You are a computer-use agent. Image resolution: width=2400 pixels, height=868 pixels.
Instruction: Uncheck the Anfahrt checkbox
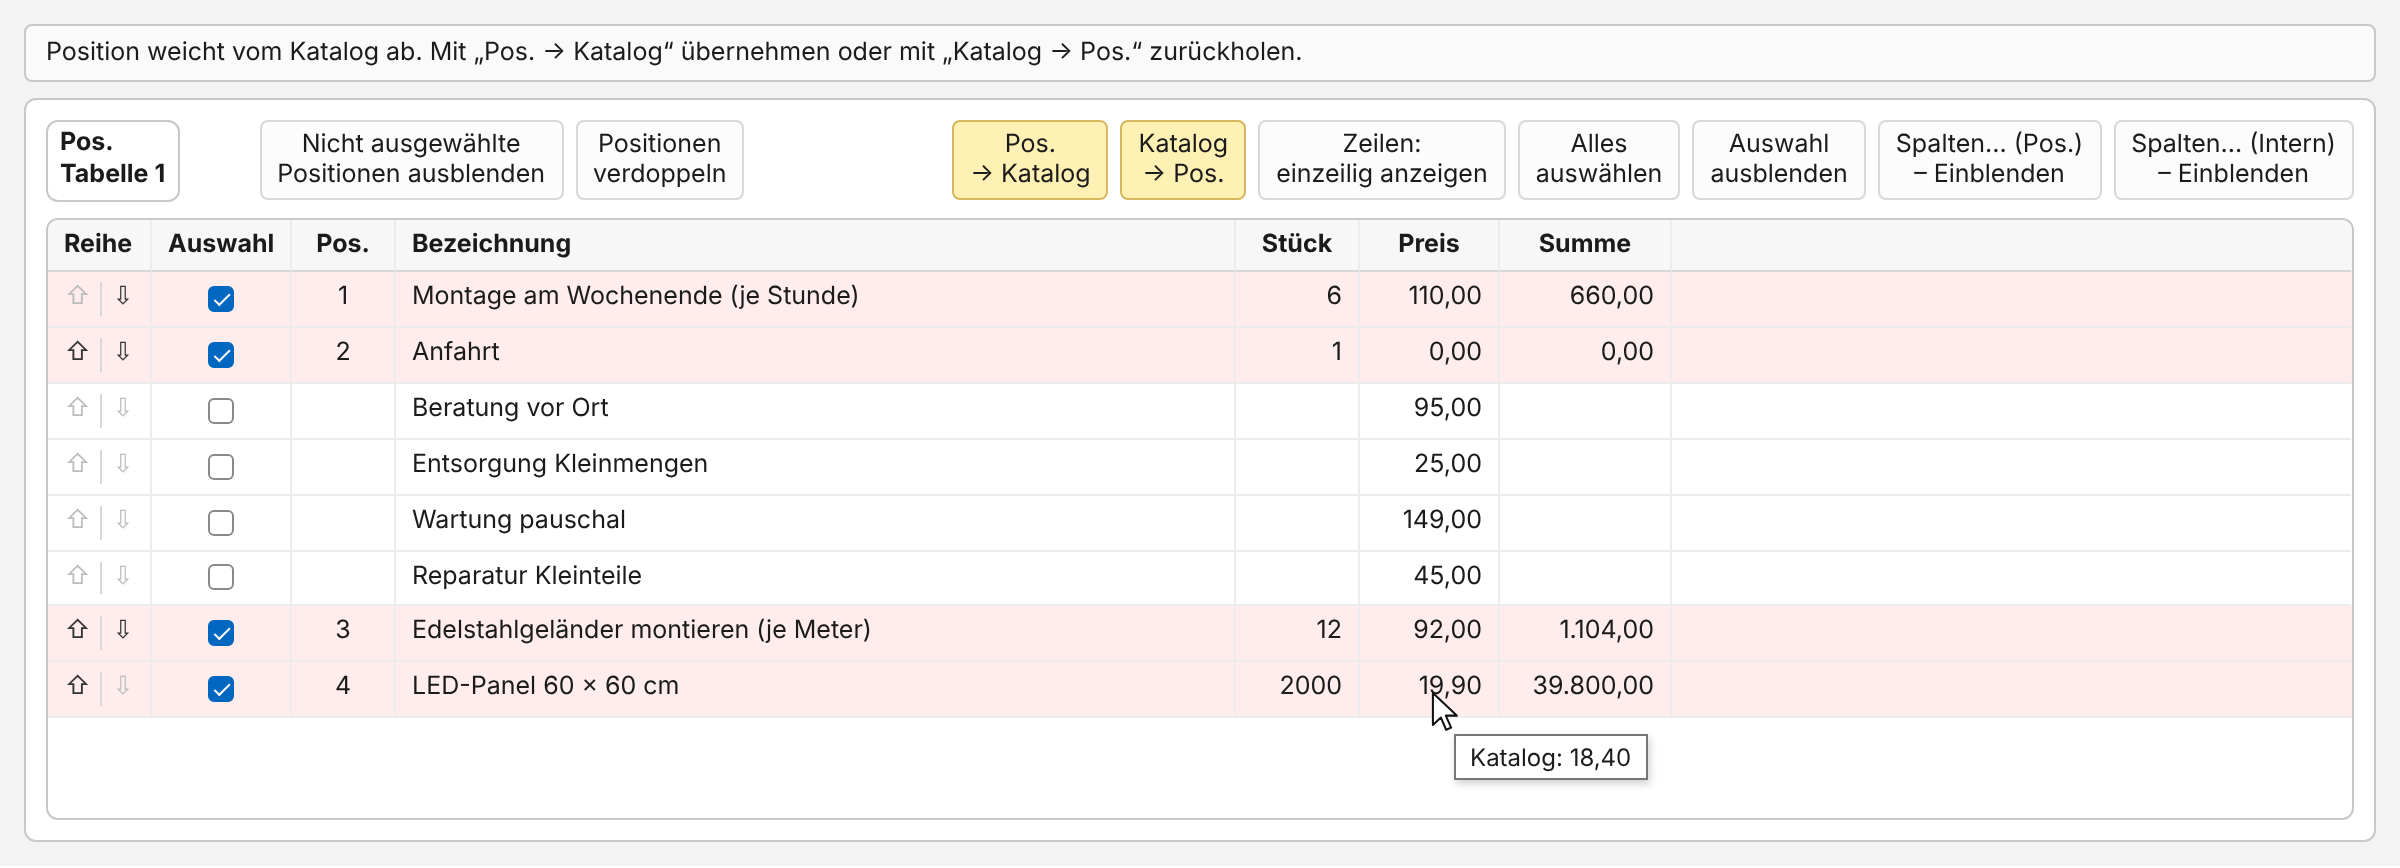[x=221, y=355]
